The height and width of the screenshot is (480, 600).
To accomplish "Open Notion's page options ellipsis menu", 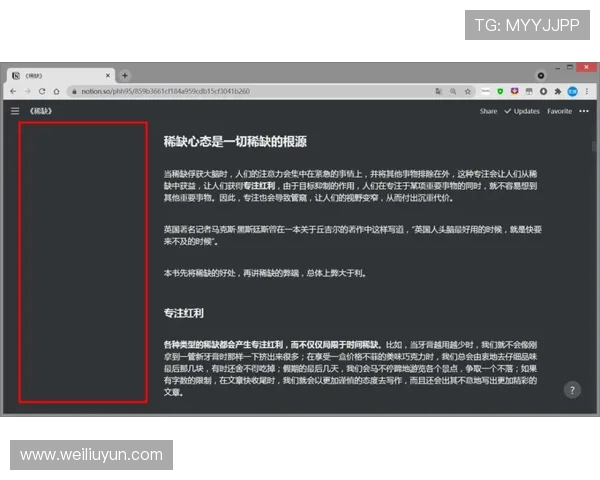I will point(584,111).
